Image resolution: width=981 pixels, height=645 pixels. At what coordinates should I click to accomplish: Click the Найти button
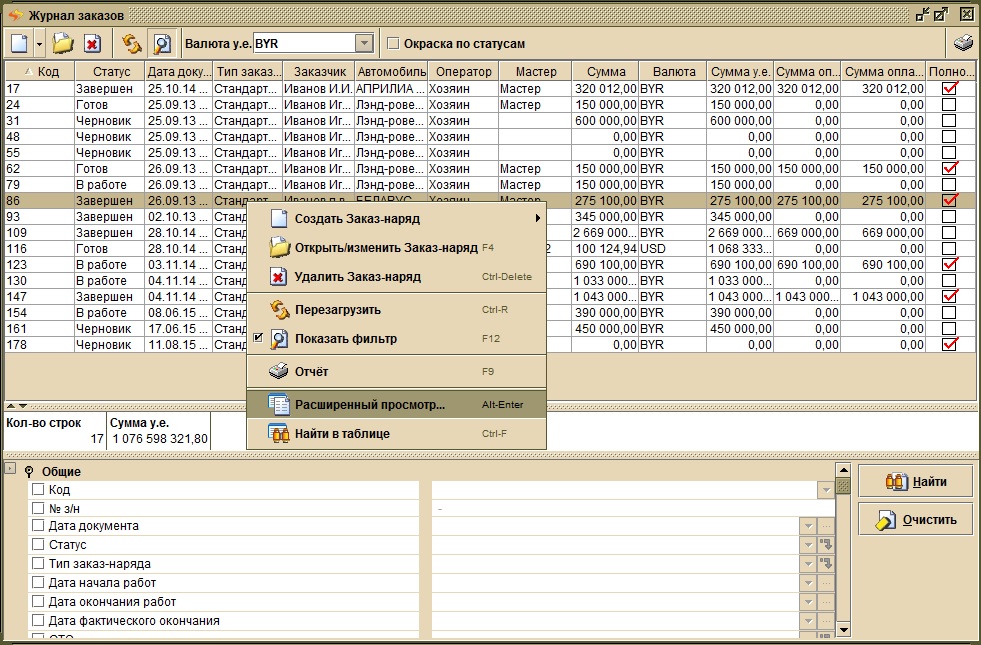[x=916, y=482]
